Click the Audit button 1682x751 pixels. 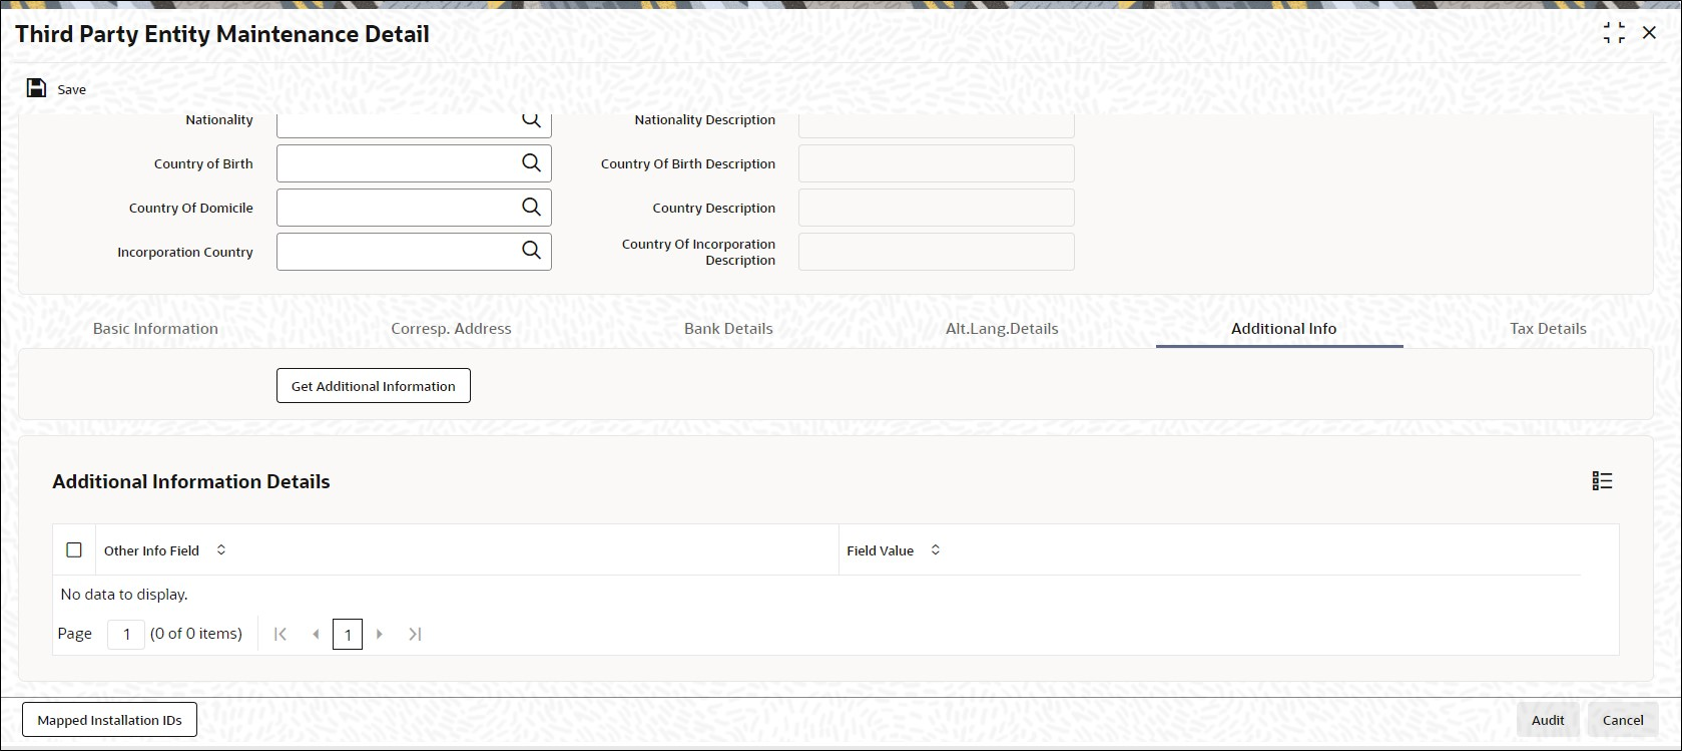[x=1547, y=720]
